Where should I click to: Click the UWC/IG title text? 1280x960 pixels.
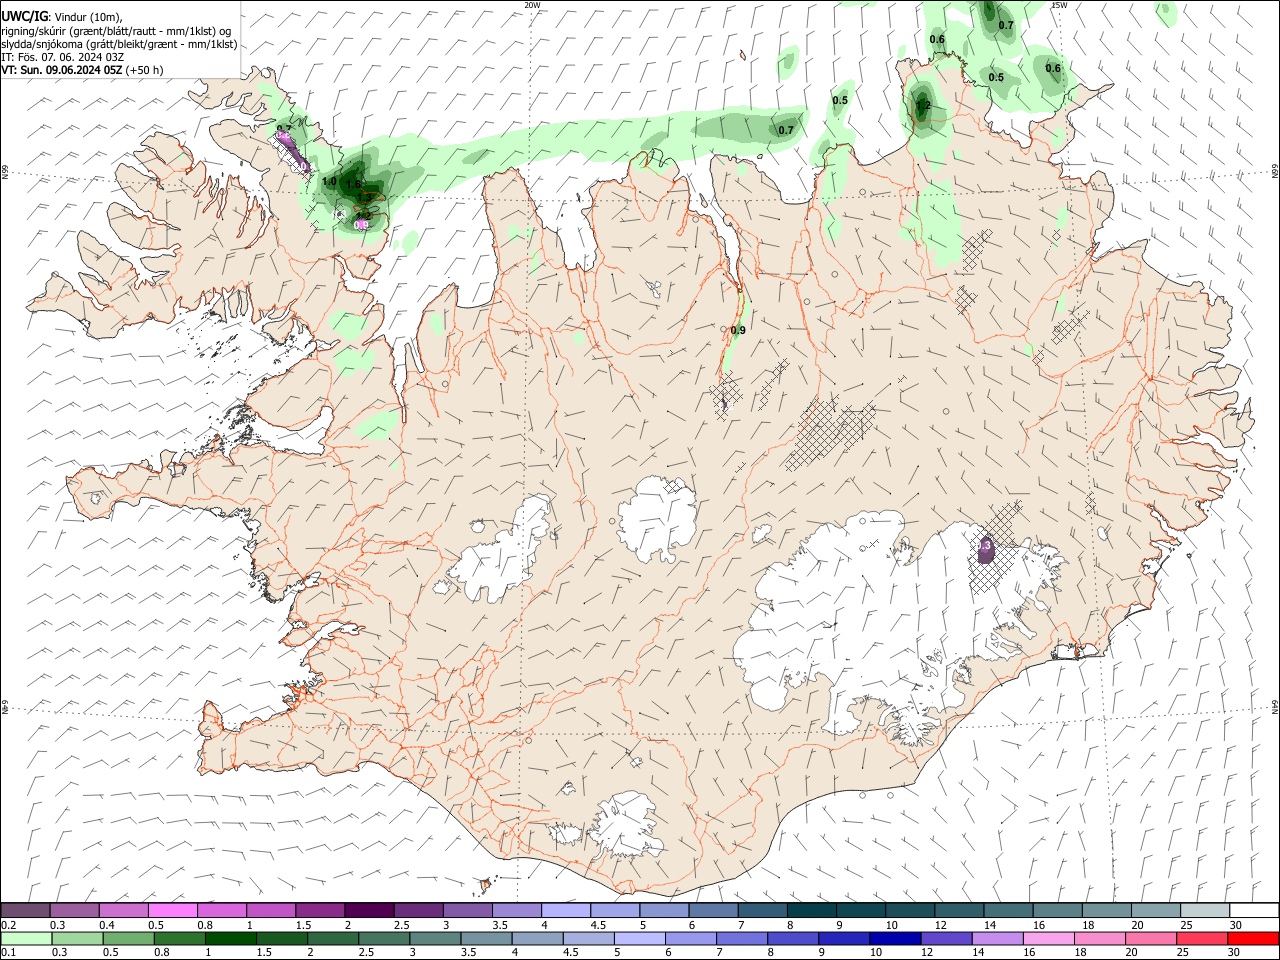point(25,16)
